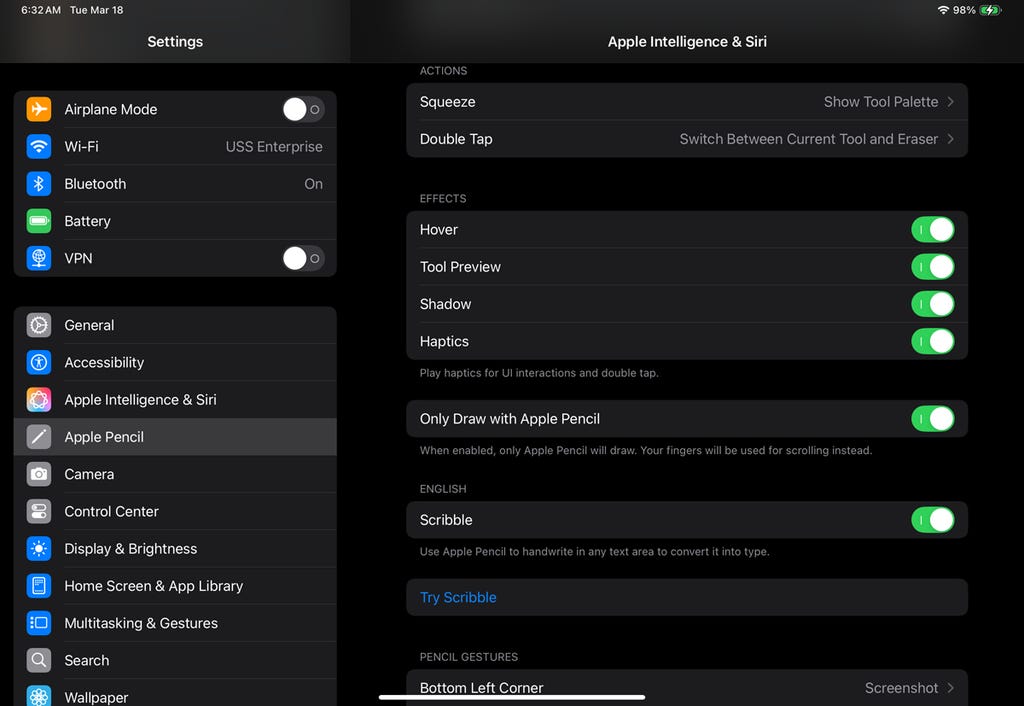Go to Control Center settings
1024x706 pixels.
tap(175, 511)
